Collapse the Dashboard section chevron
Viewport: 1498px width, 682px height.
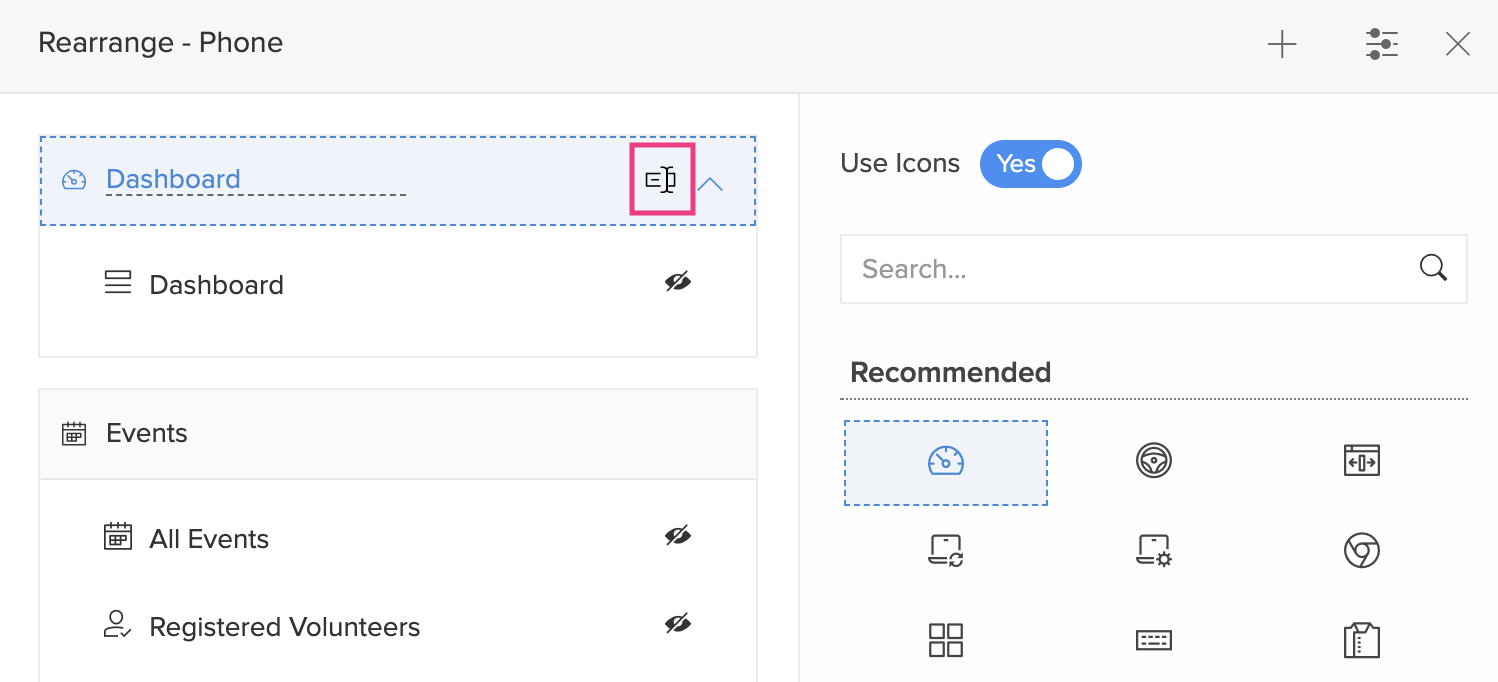coord(710,184)
